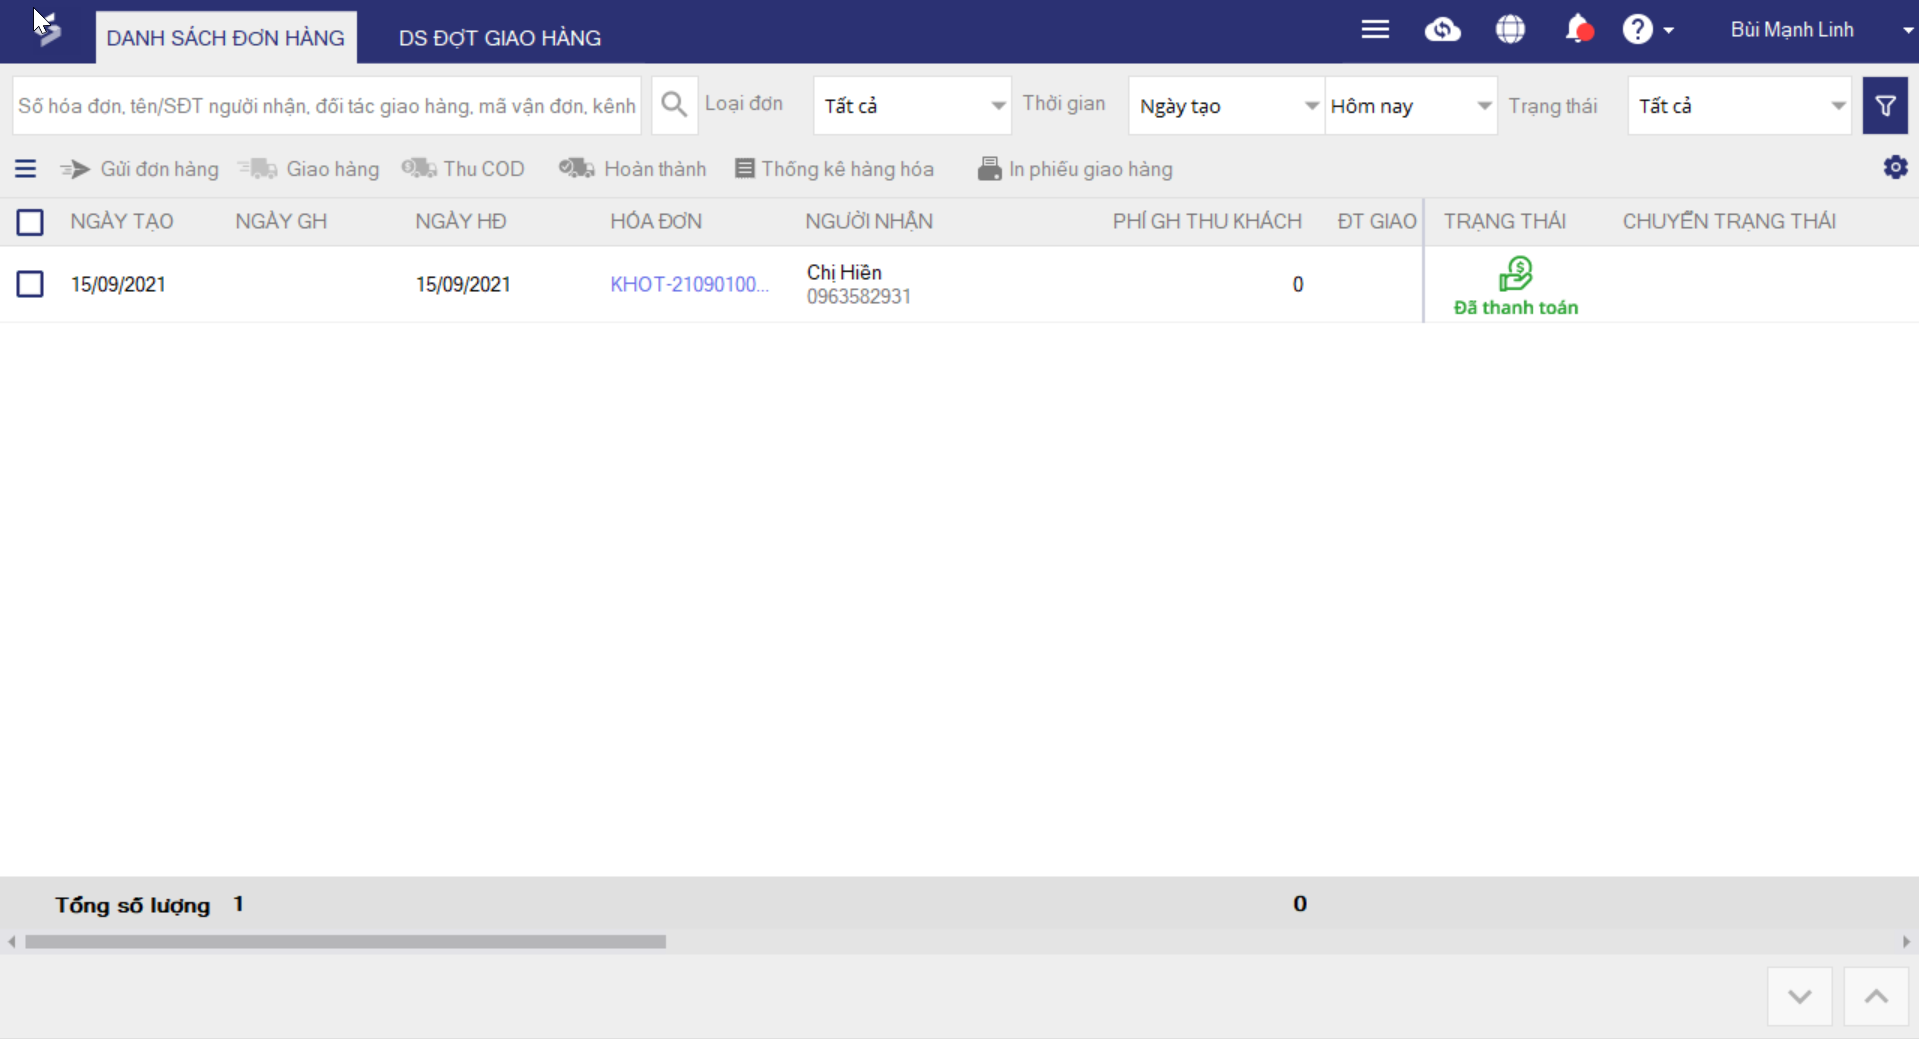The height and width of the screenshot is (1039, 1919).
Task: Click the TRẠNG THÁI column header
Action: (x=1505, y=221)
